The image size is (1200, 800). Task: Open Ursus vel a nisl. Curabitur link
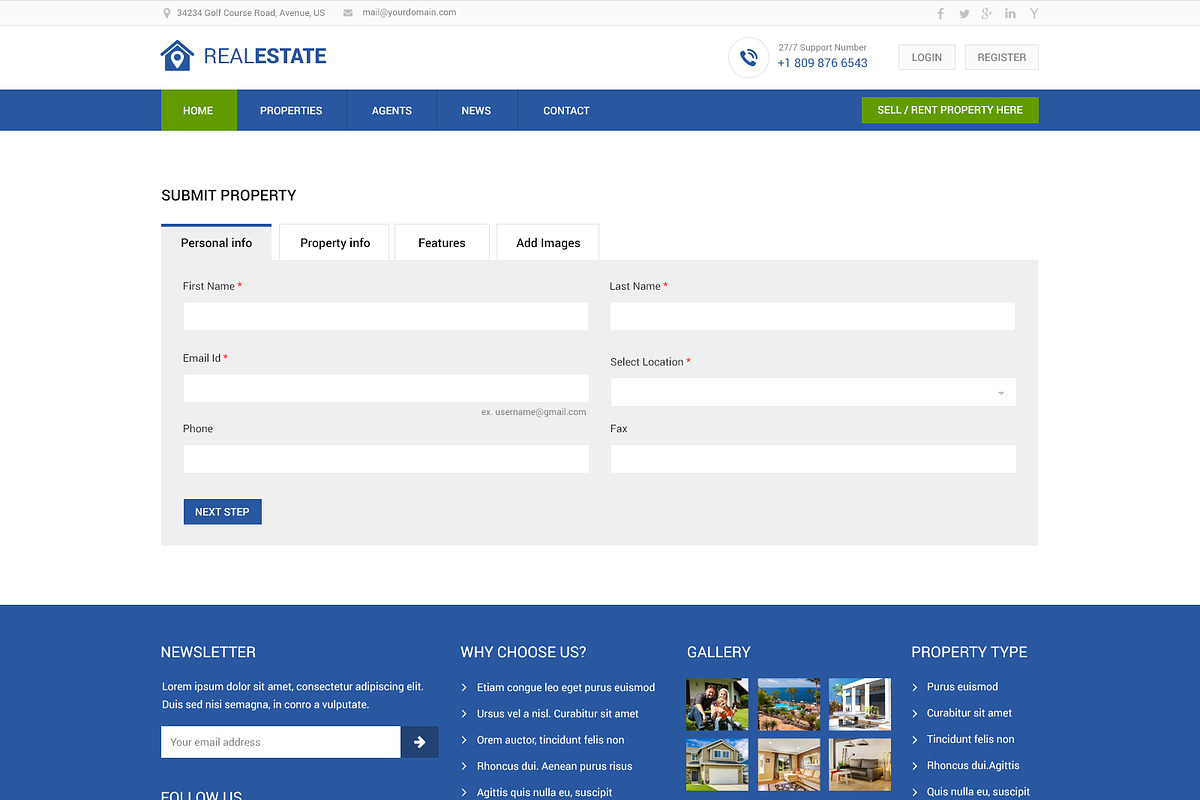pyautogui.click(x=558, y=713)
